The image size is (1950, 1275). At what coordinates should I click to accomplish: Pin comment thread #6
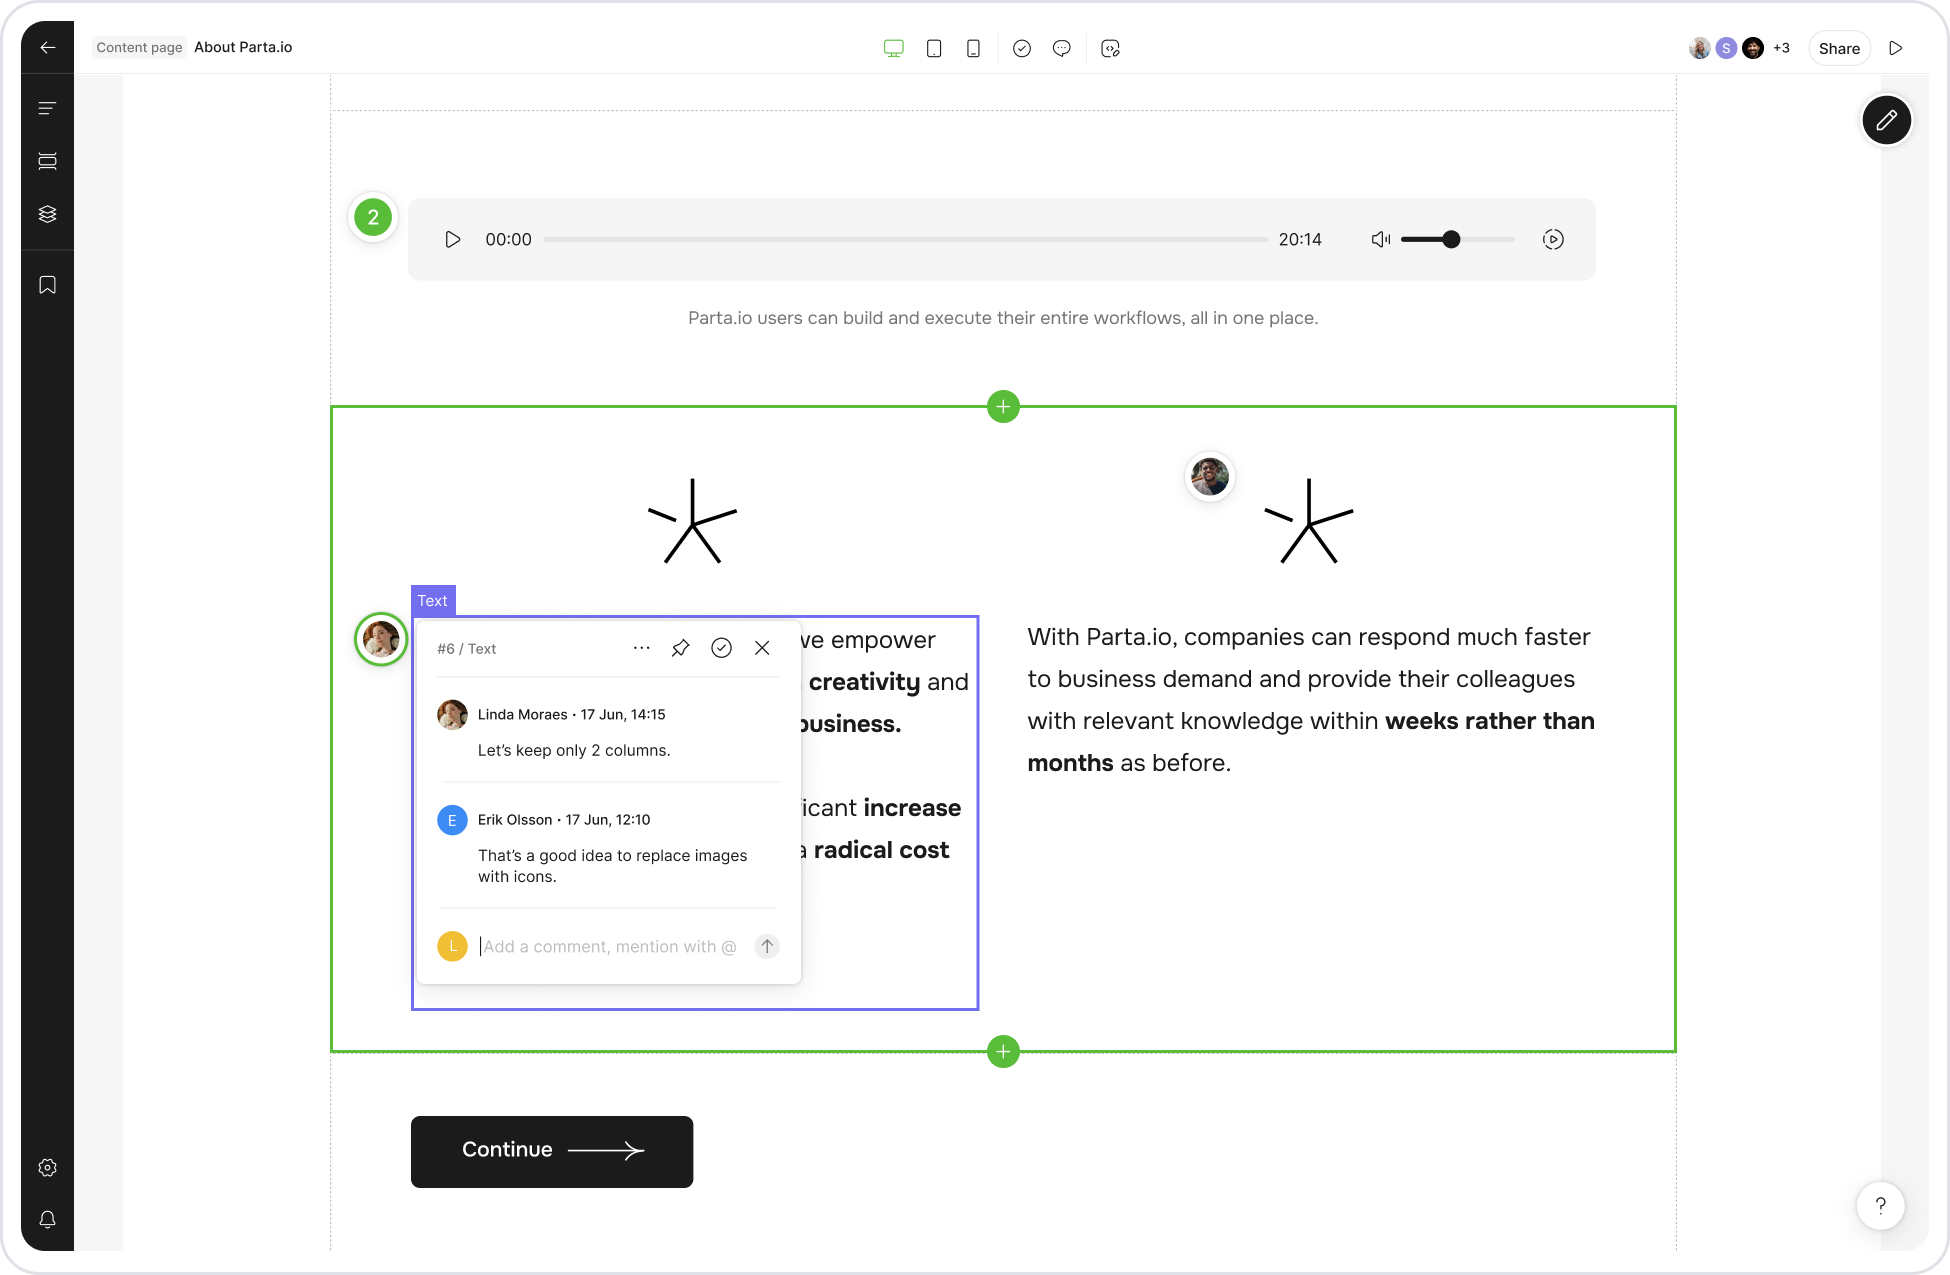[680, 648]
